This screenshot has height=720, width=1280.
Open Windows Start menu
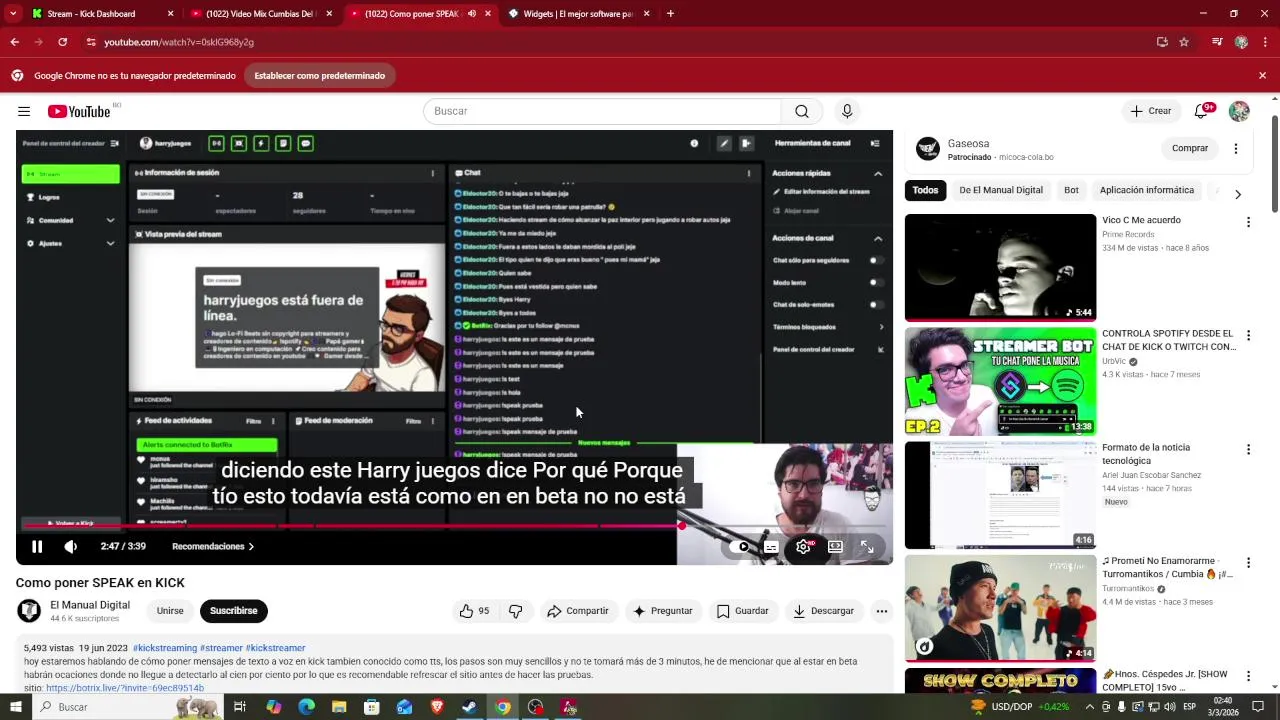tap(15, 707)
